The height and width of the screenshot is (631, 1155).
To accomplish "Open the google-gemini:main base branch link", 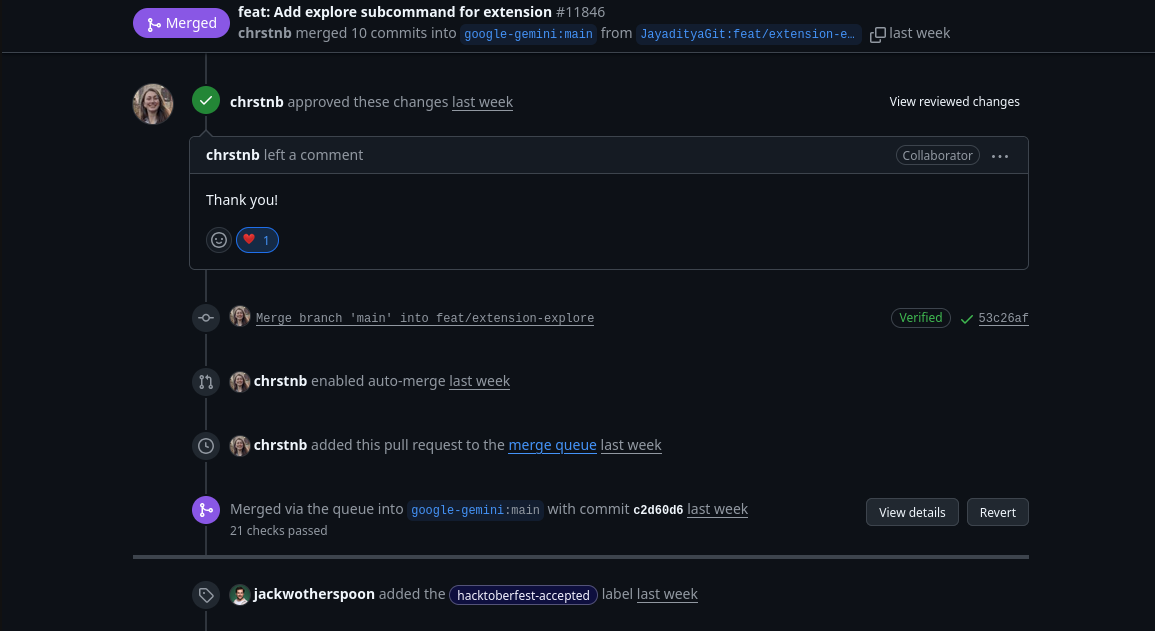I will 528,34.
